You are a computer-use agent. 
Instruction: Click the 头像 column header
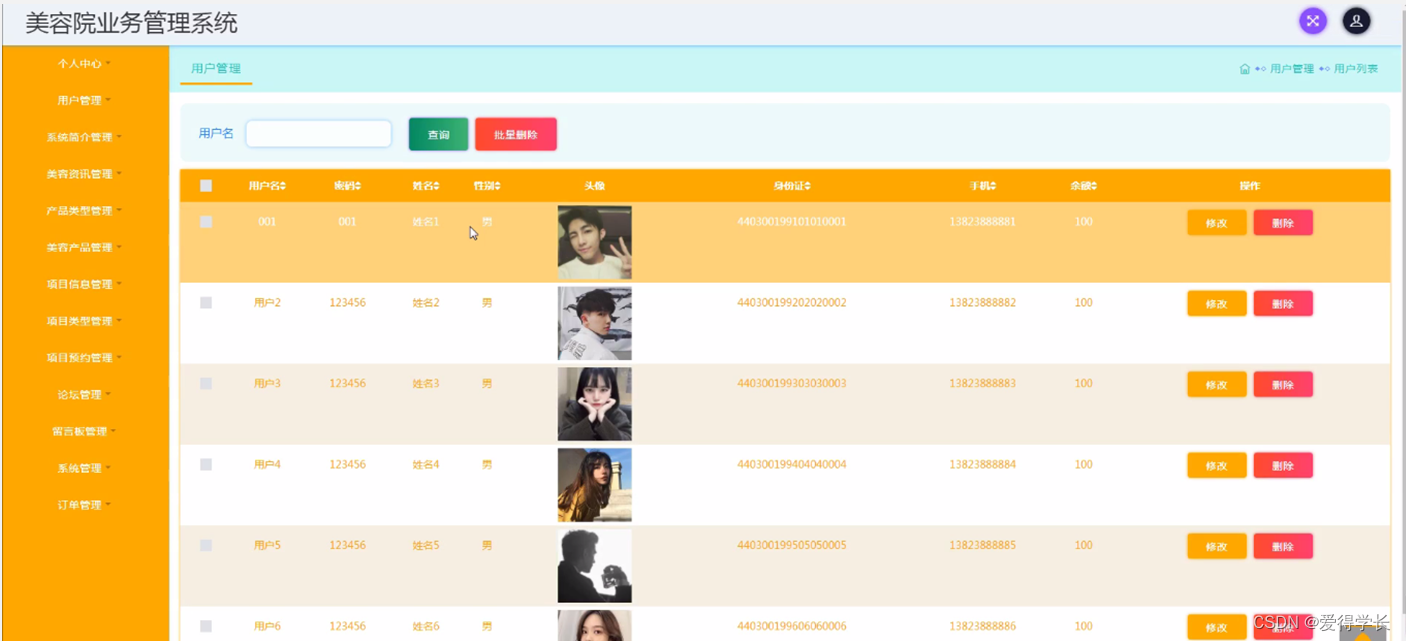pyautogui.click(x=595, y=186)
